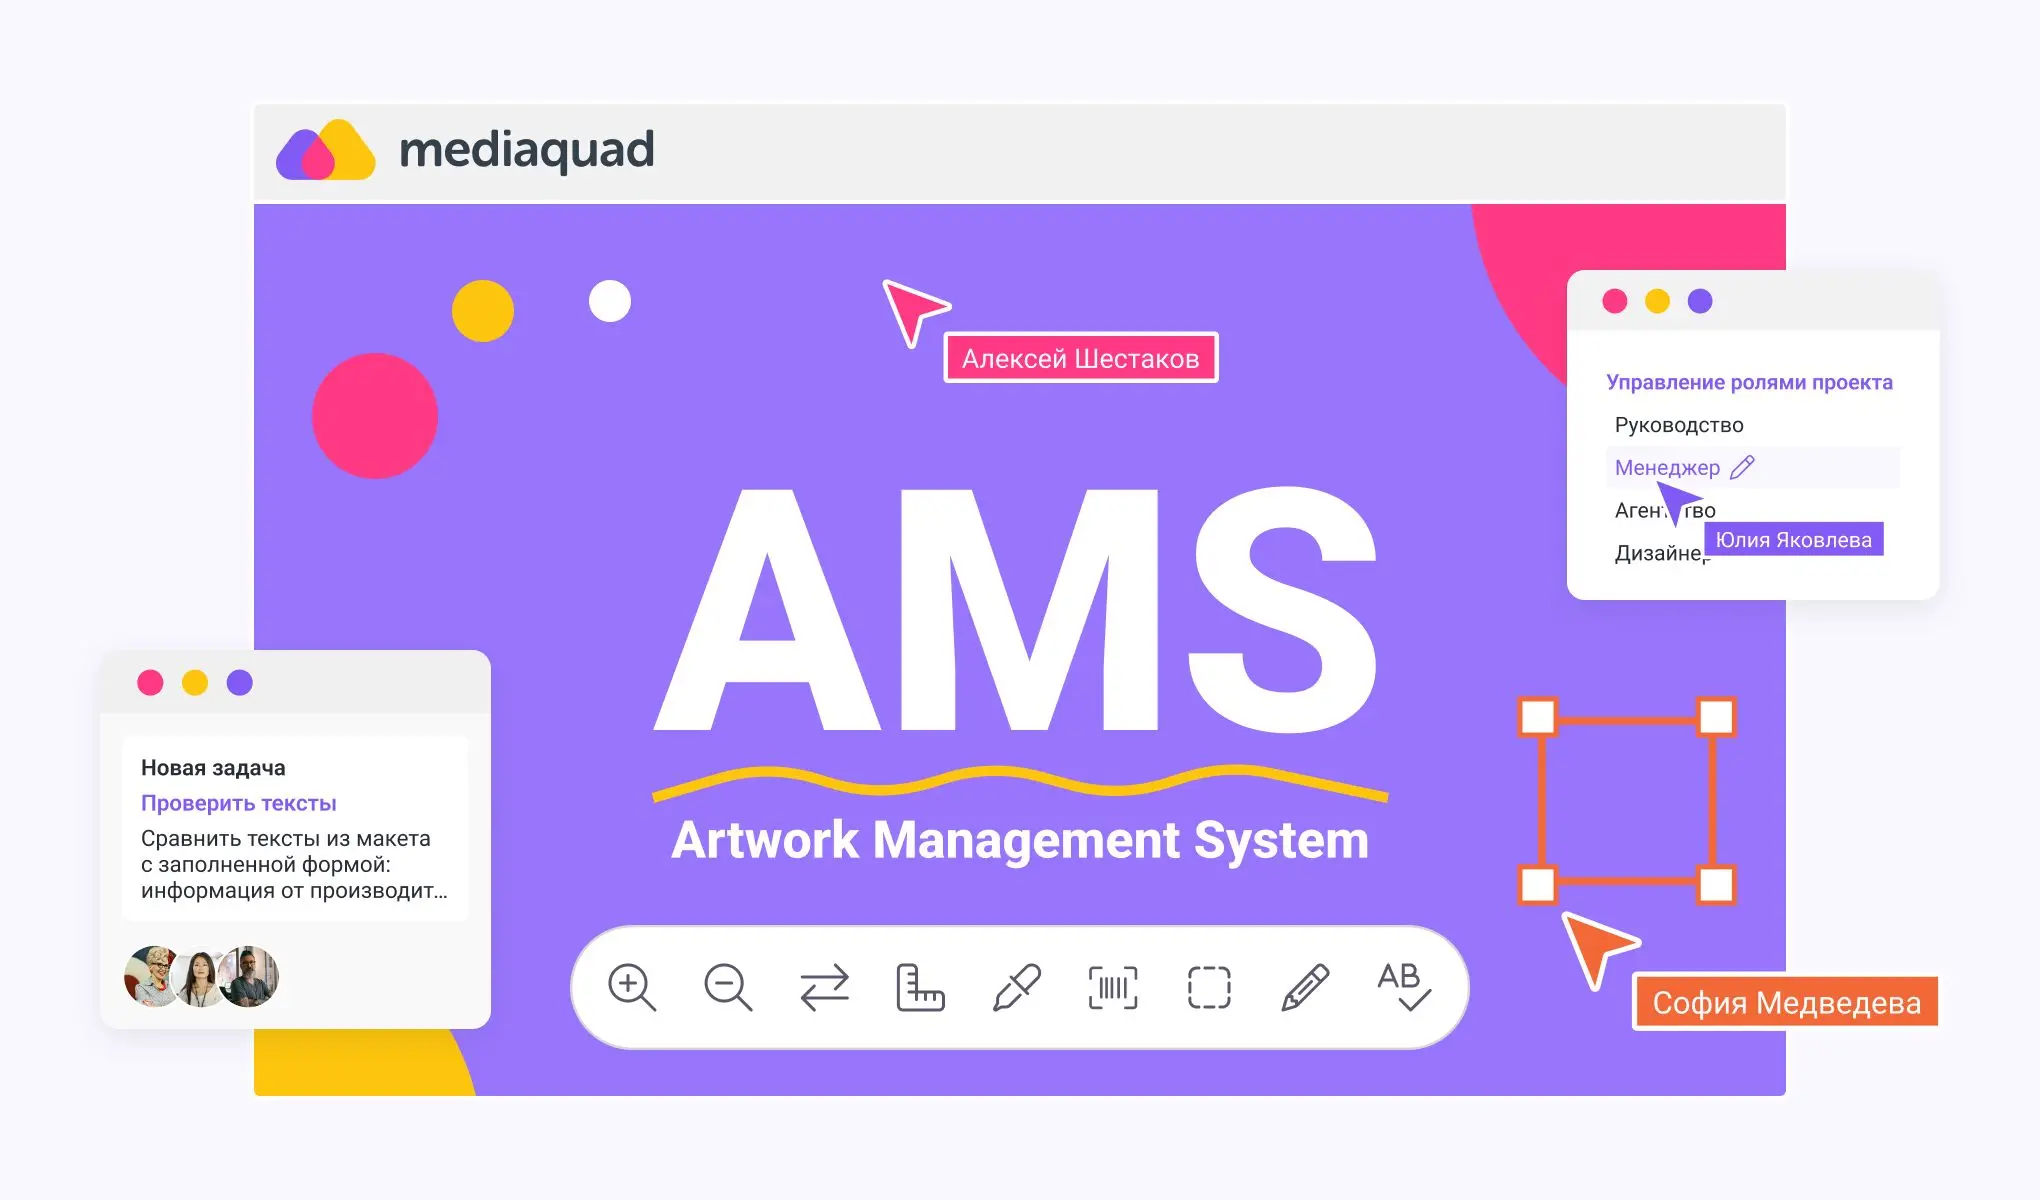The image size is (2040, 1200).
Task: Click the third avatar in task card
Action: [x=249, y=976]
